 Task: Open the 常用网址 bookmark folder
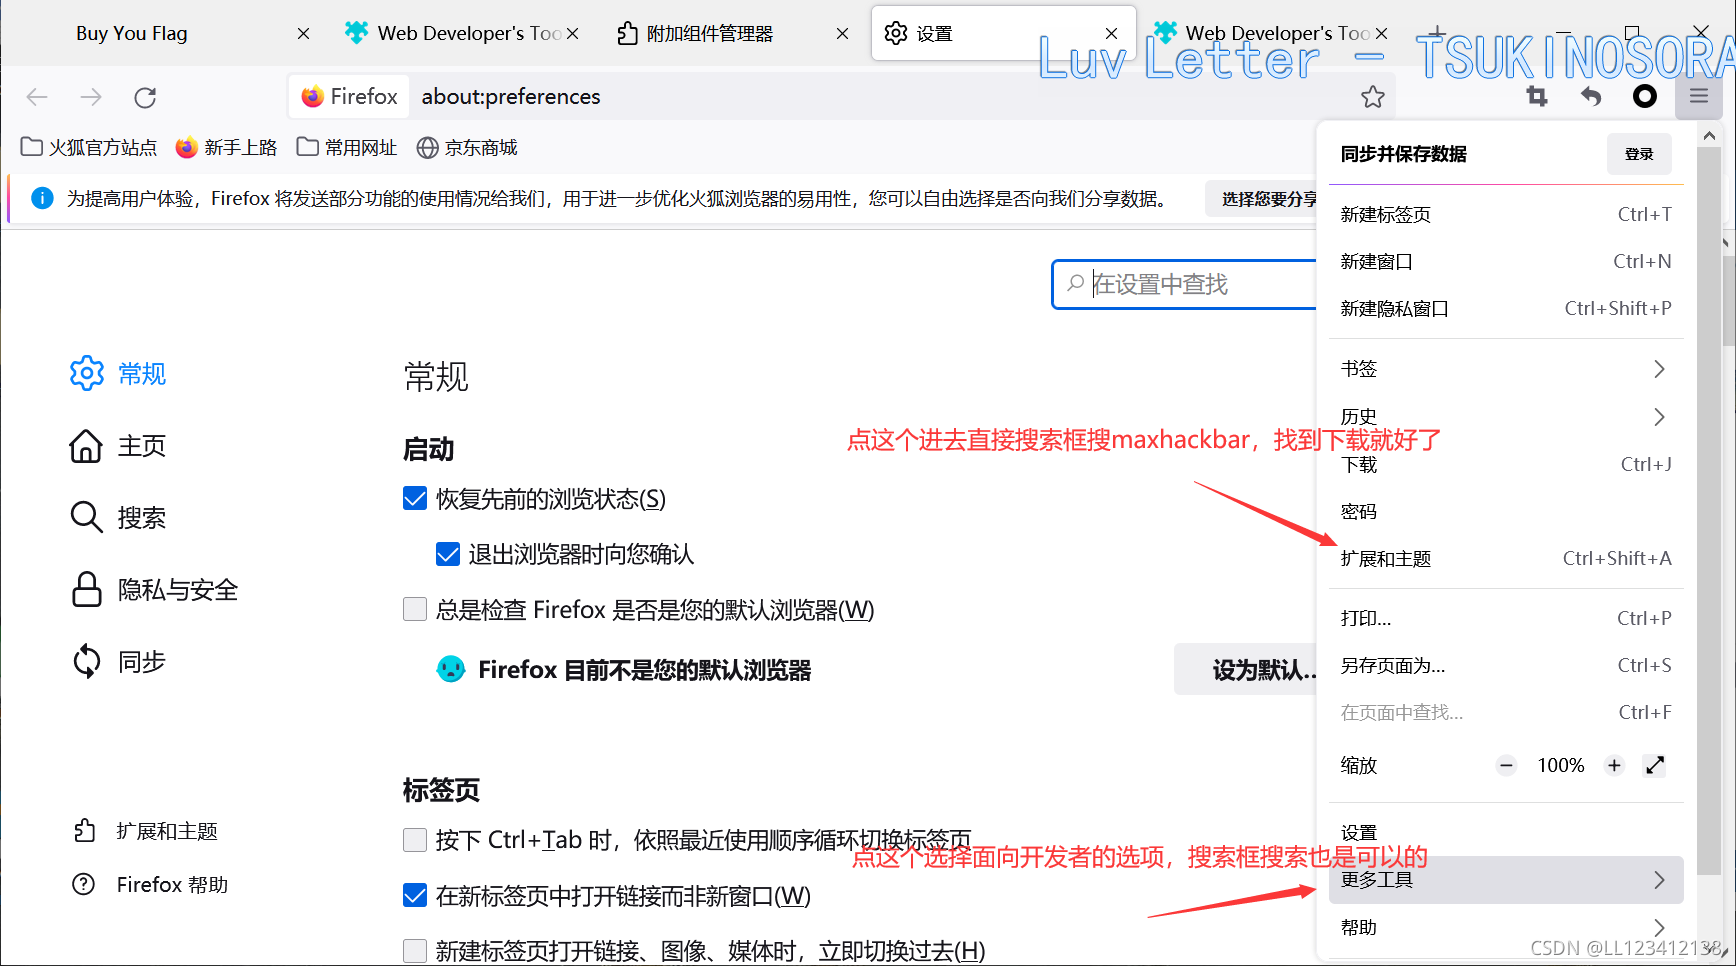tap(347, 148)
